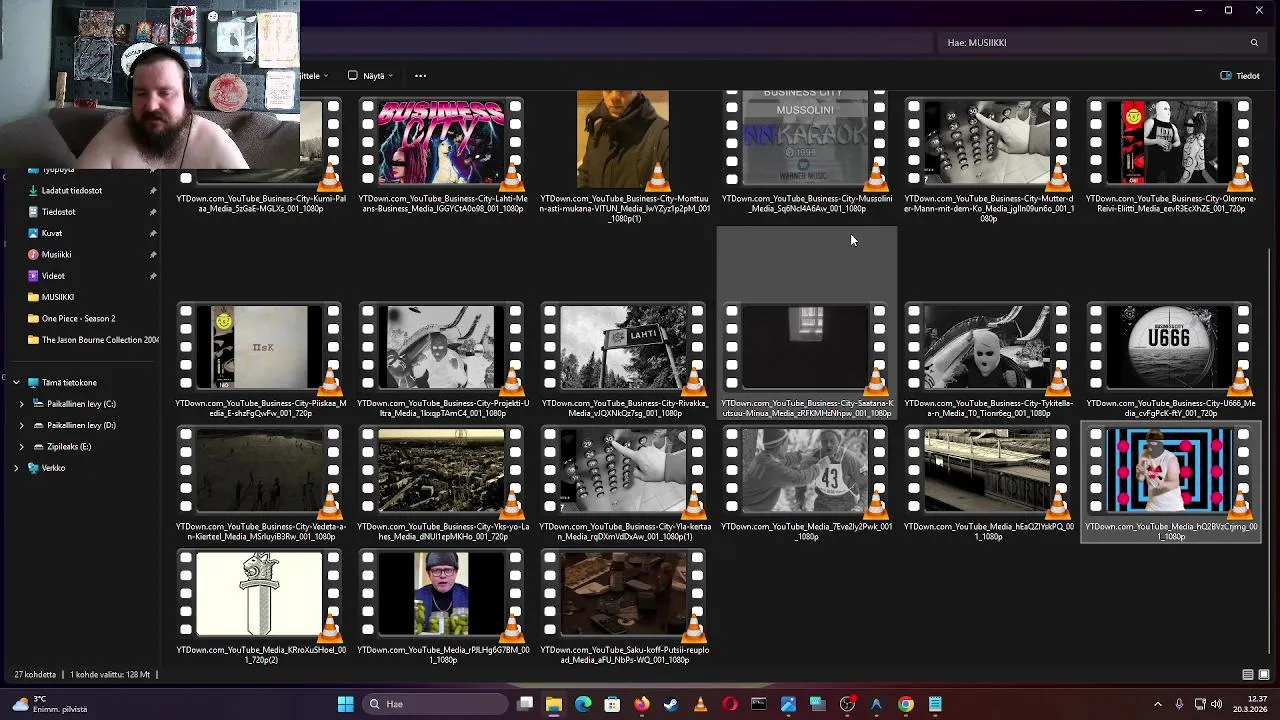Open Notepad from the taskbar
Viewport: 1280px width, 720px height.
(x=935, y=704)
